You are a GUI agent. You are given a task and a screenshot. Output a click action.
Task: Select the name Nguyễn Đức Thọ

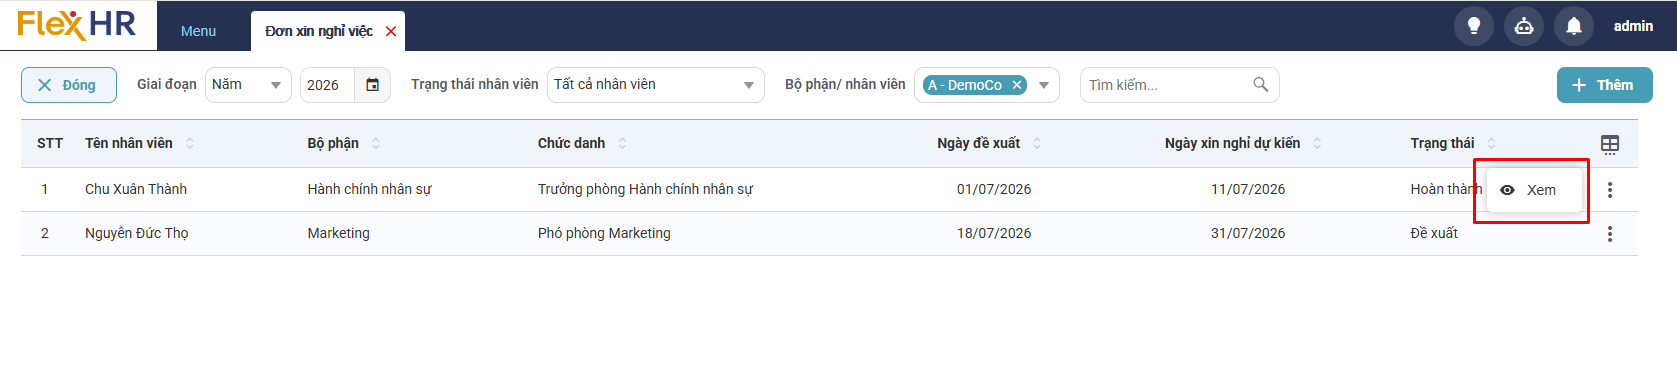pos(137,233)
